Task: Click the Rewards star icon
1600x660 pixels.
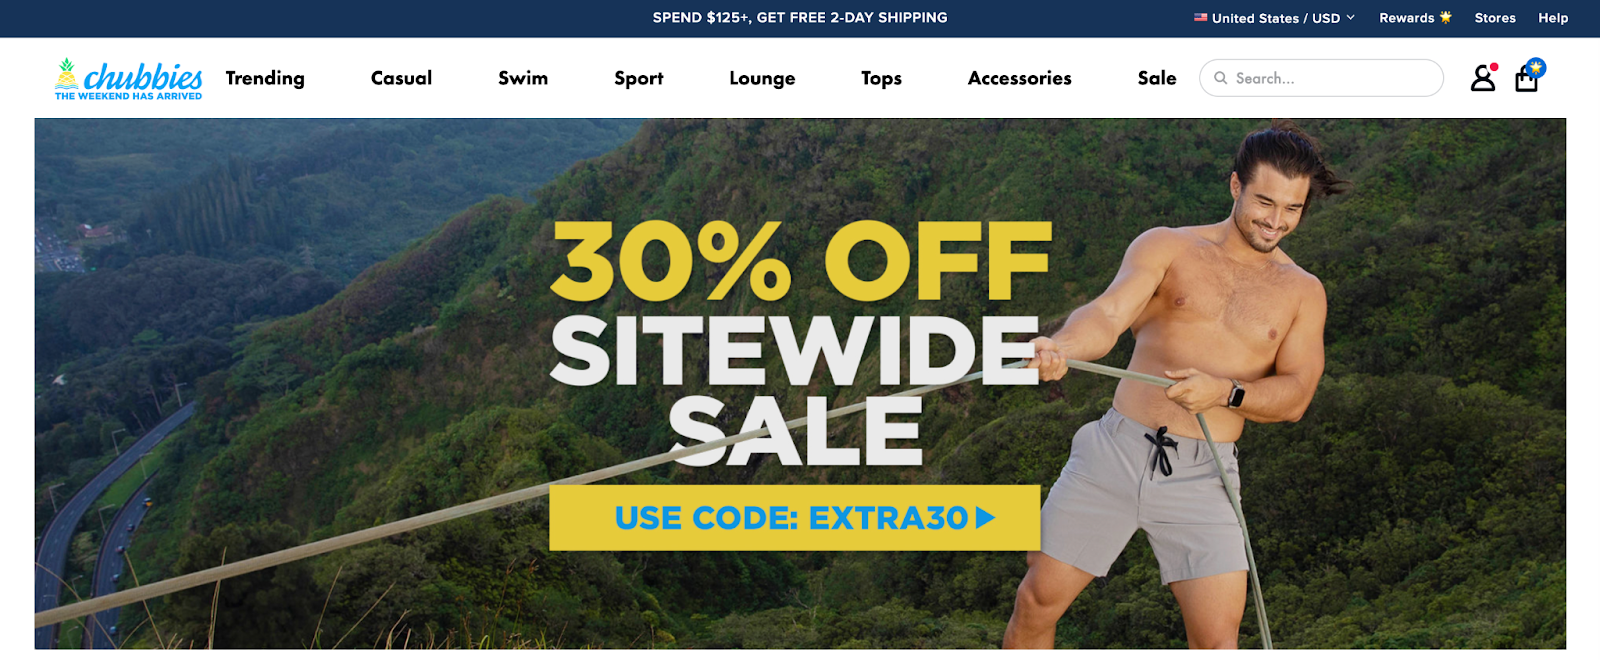Action: point(1445,17)
